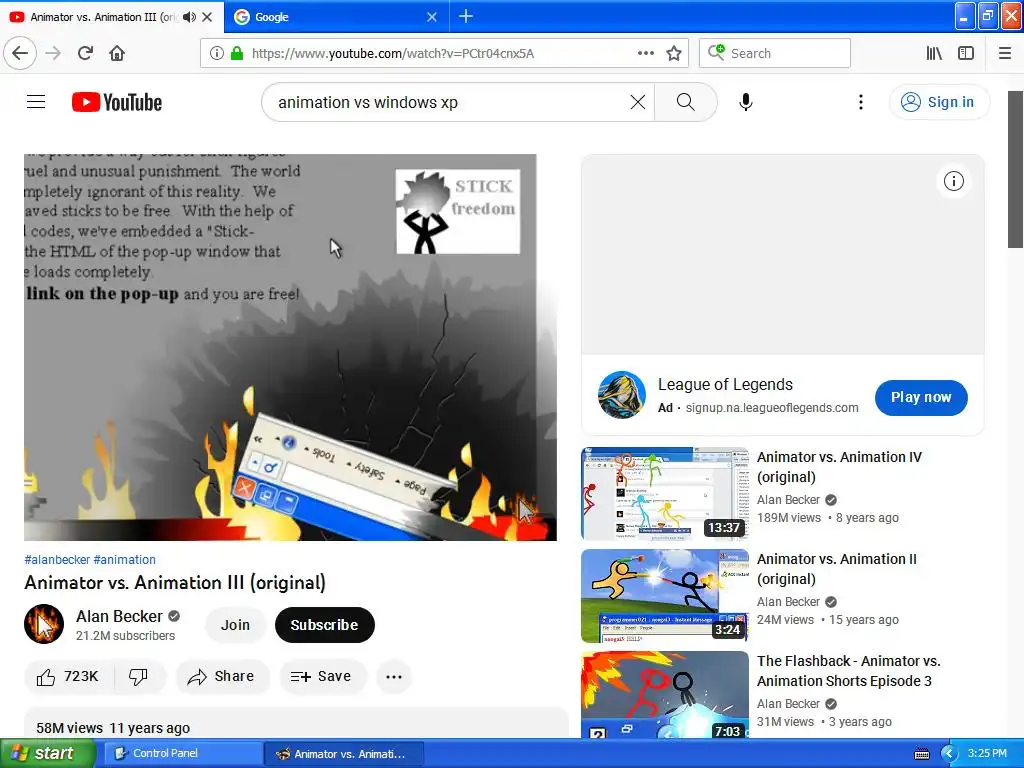Click the keyboard tray icon
Image resolution: width=1024 pixels, height=768 pixels.
click(x=921, y=754)
